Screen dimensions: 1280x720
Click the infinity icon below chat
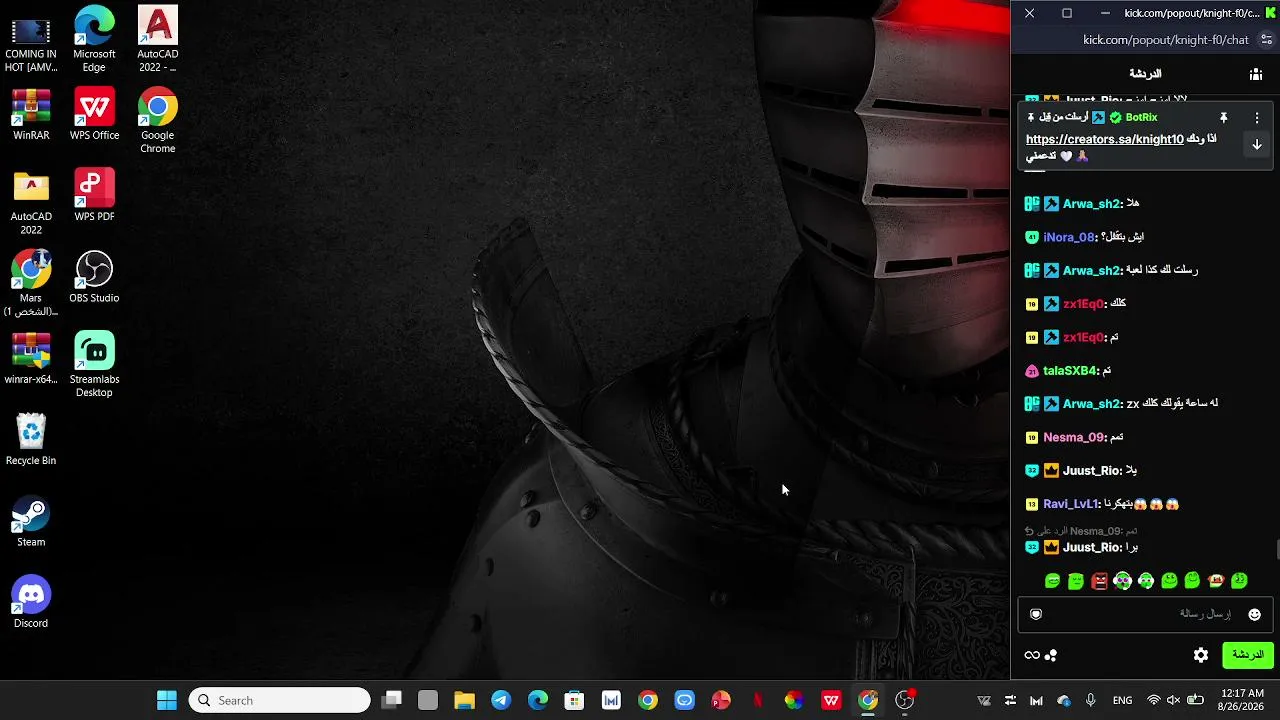(1032, 655)
